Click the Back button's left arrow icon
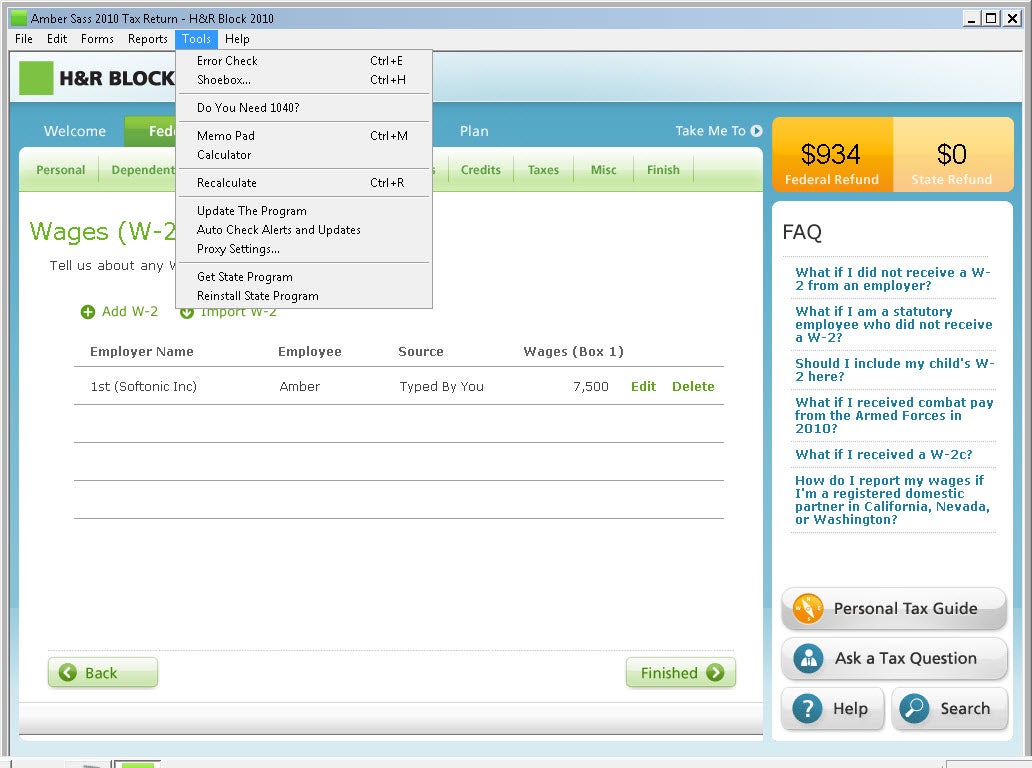The height and width of the screenshot is (768, 1032). 68,673
